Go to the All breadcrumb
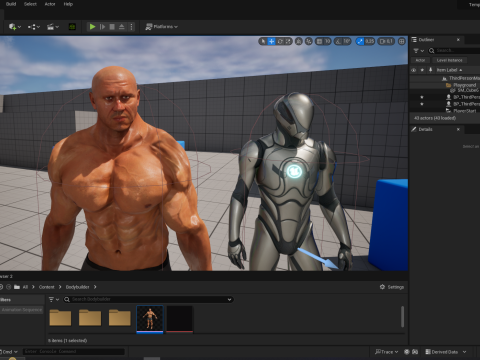 pos(25,287)
